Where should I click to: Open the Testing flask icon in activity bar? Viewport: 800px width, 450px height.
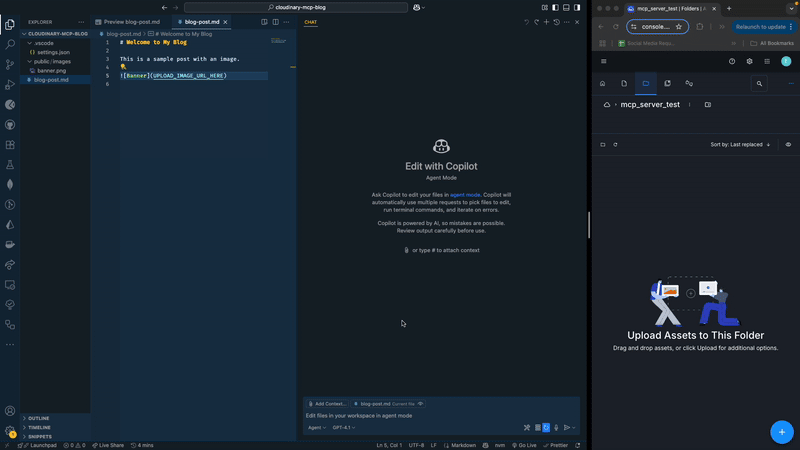click(10, 165)
